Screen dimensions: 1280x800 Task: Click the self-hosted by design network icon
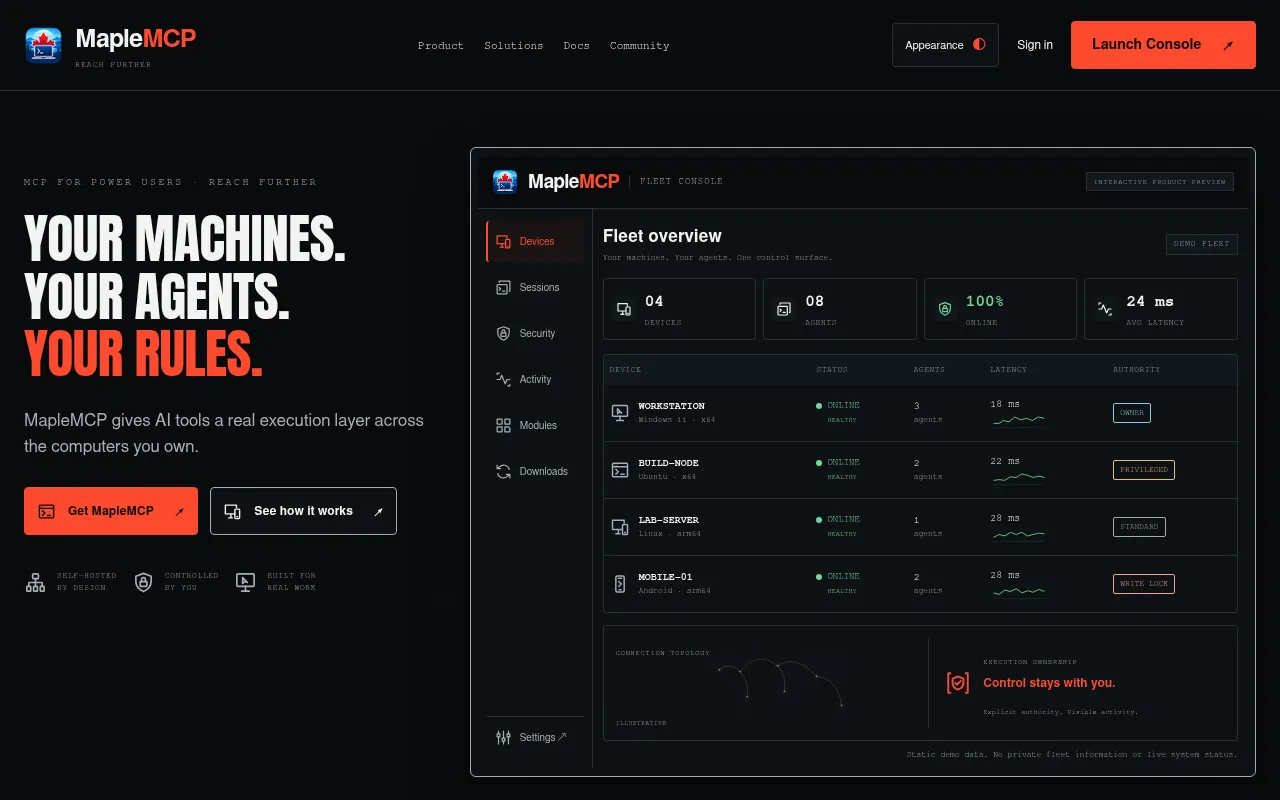click(36, 582)
